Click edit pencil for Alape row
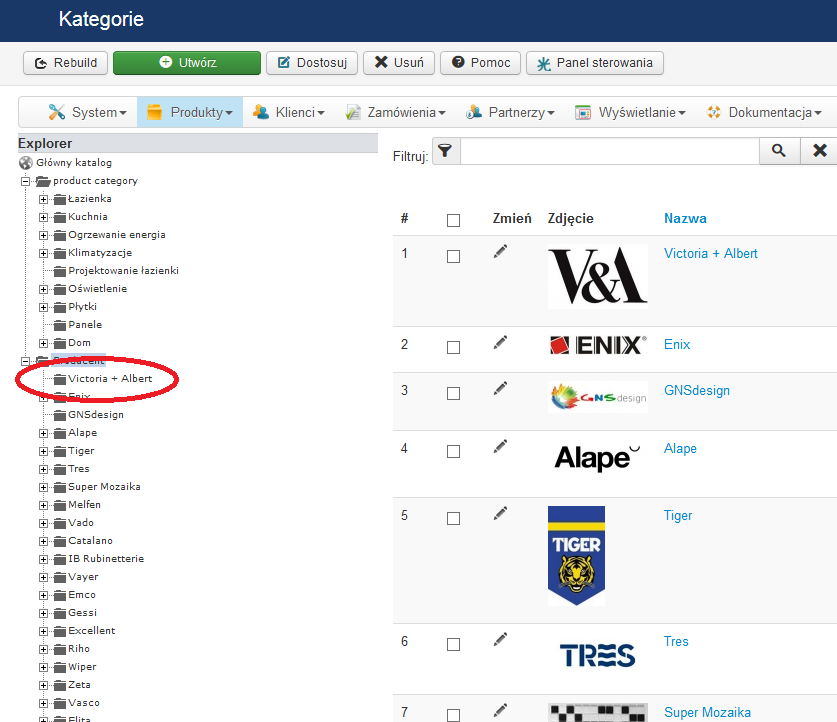Screen dimensions: 837x722 (x=500, y=446)
